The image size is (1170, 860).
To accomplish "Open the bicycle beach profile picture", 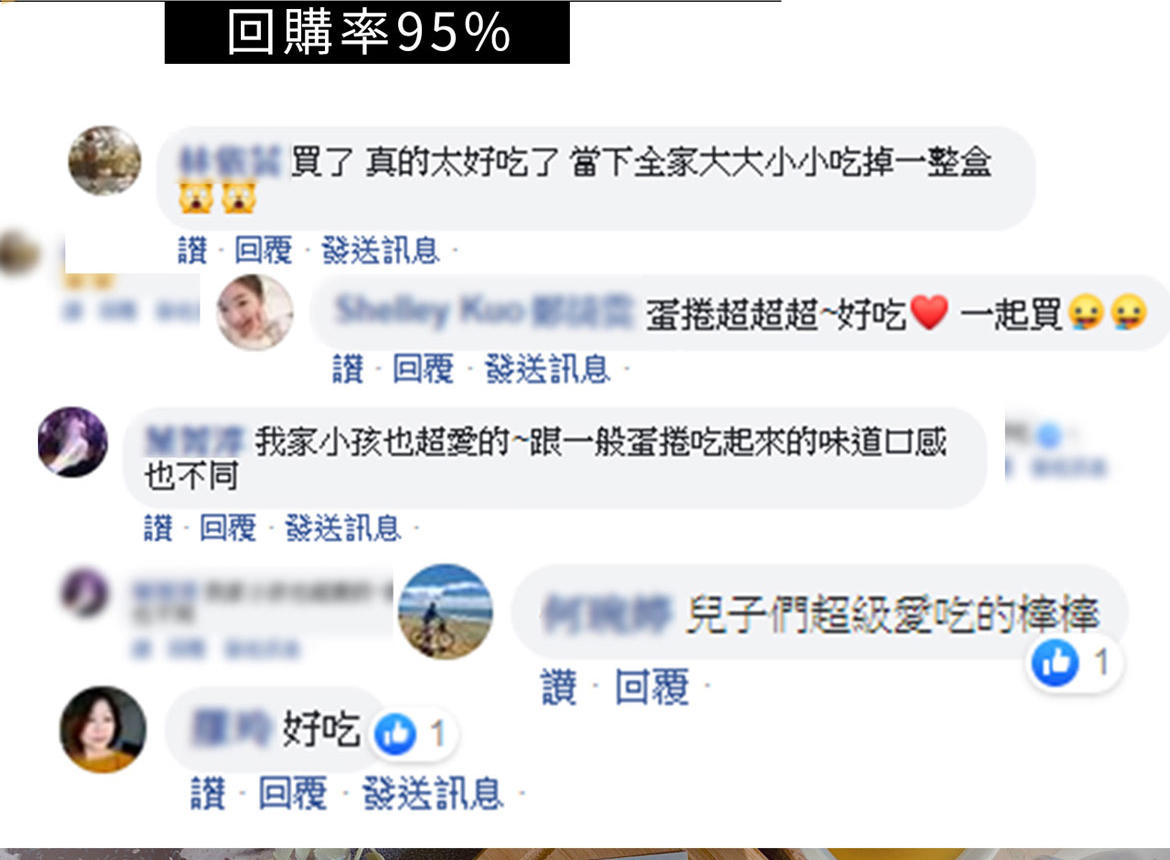I will coord(445,611).
